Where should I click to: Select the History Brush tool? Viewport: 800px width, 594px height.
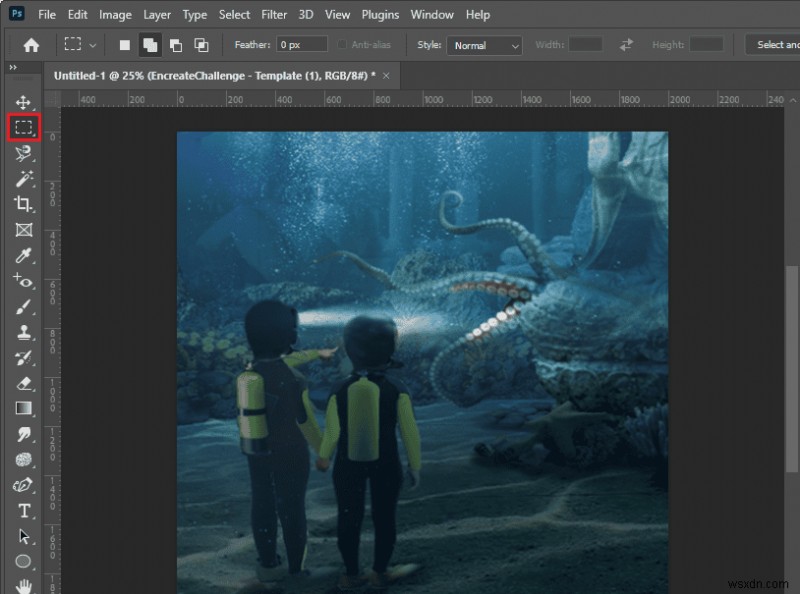click(23, 357)
